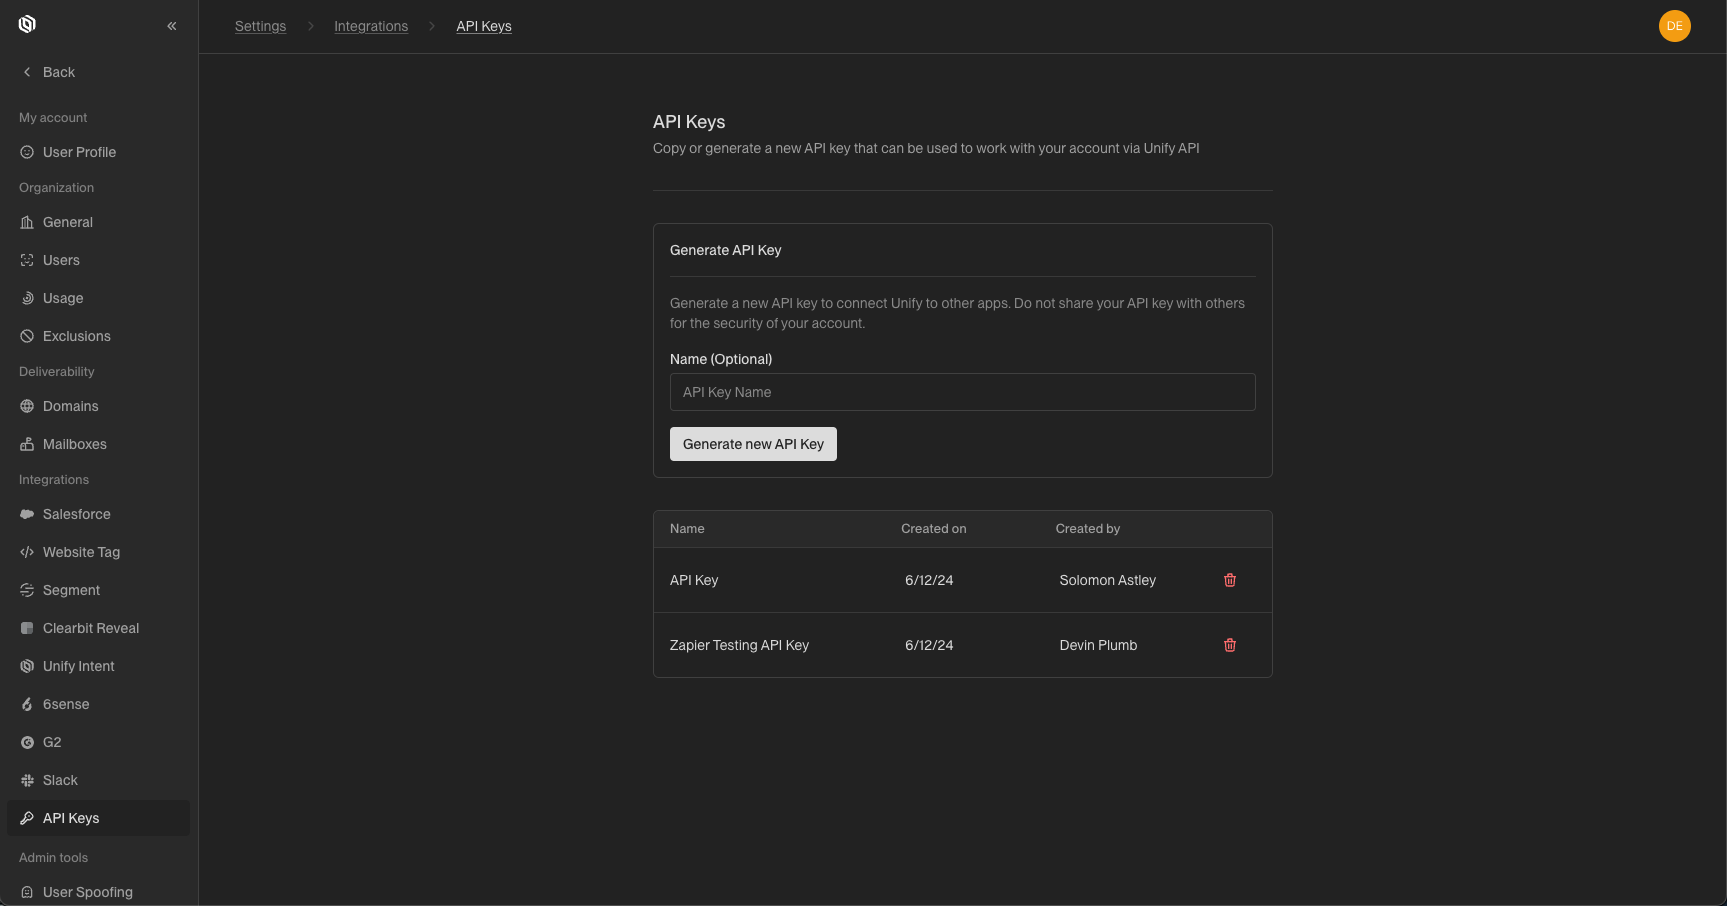Click inside the API Key Name field
This screenshot has width=1727, height=906.
click(962, 392)
